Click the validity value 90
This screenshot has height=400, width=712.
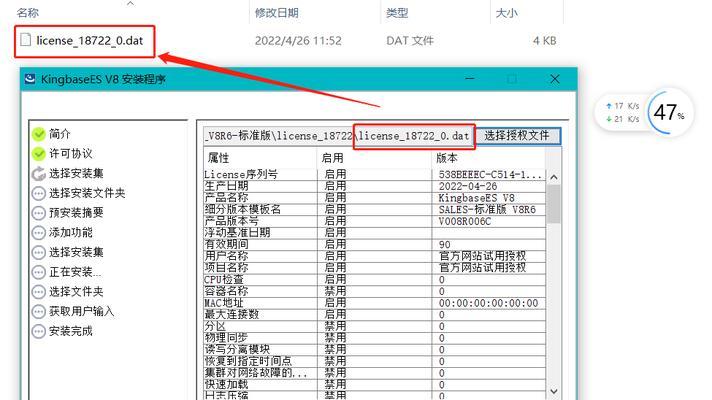point(445,245)
